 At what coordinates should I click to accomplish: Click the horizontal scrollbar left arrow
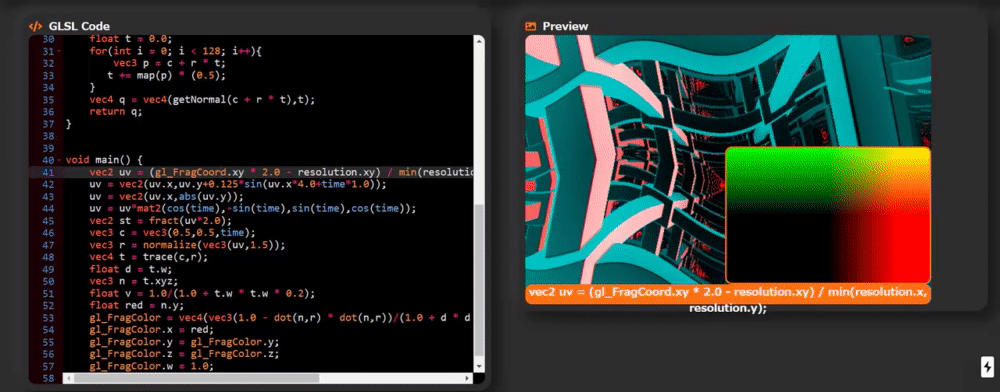tap(68, 378)
